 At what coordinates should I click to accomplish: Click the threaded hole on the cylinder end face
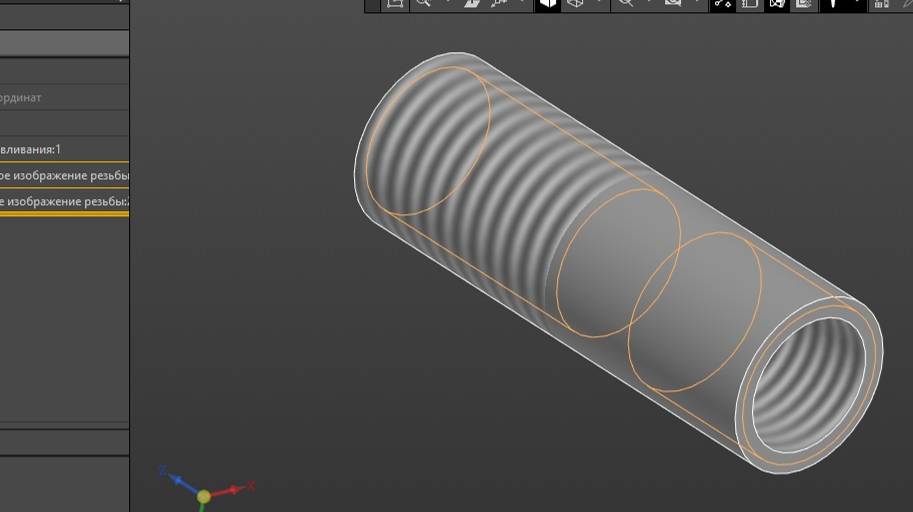point(809,385)
